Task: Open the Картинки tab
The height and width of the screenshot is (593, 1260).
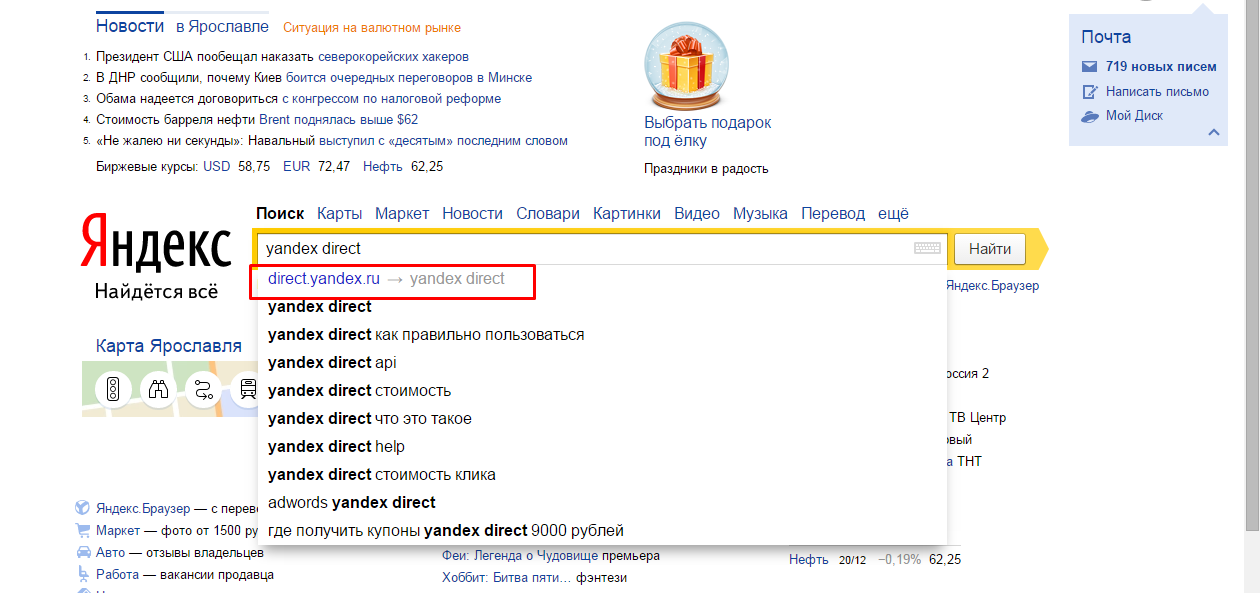Action: click(x=627, y=213)
